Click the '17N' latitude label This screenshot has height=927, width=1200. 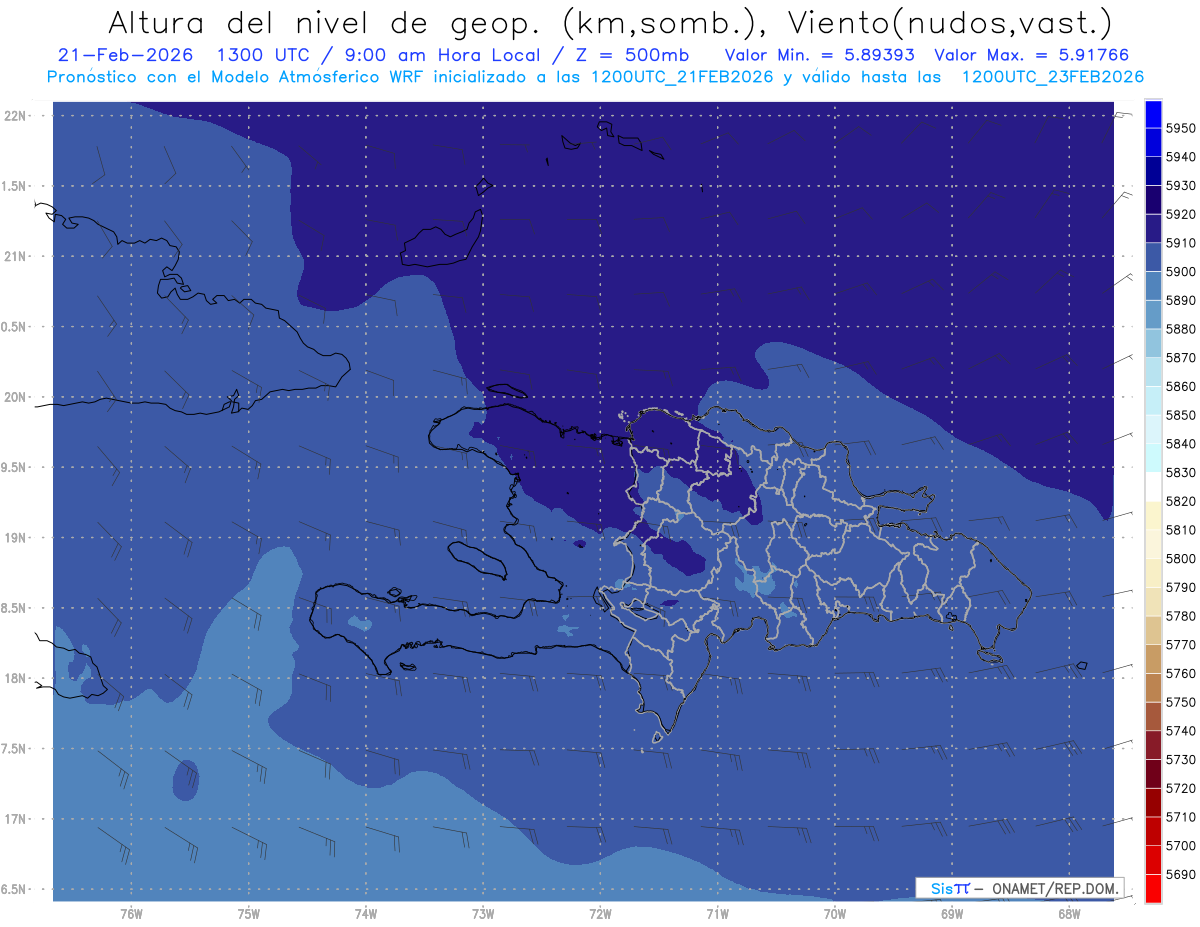[x=17, y=819]
